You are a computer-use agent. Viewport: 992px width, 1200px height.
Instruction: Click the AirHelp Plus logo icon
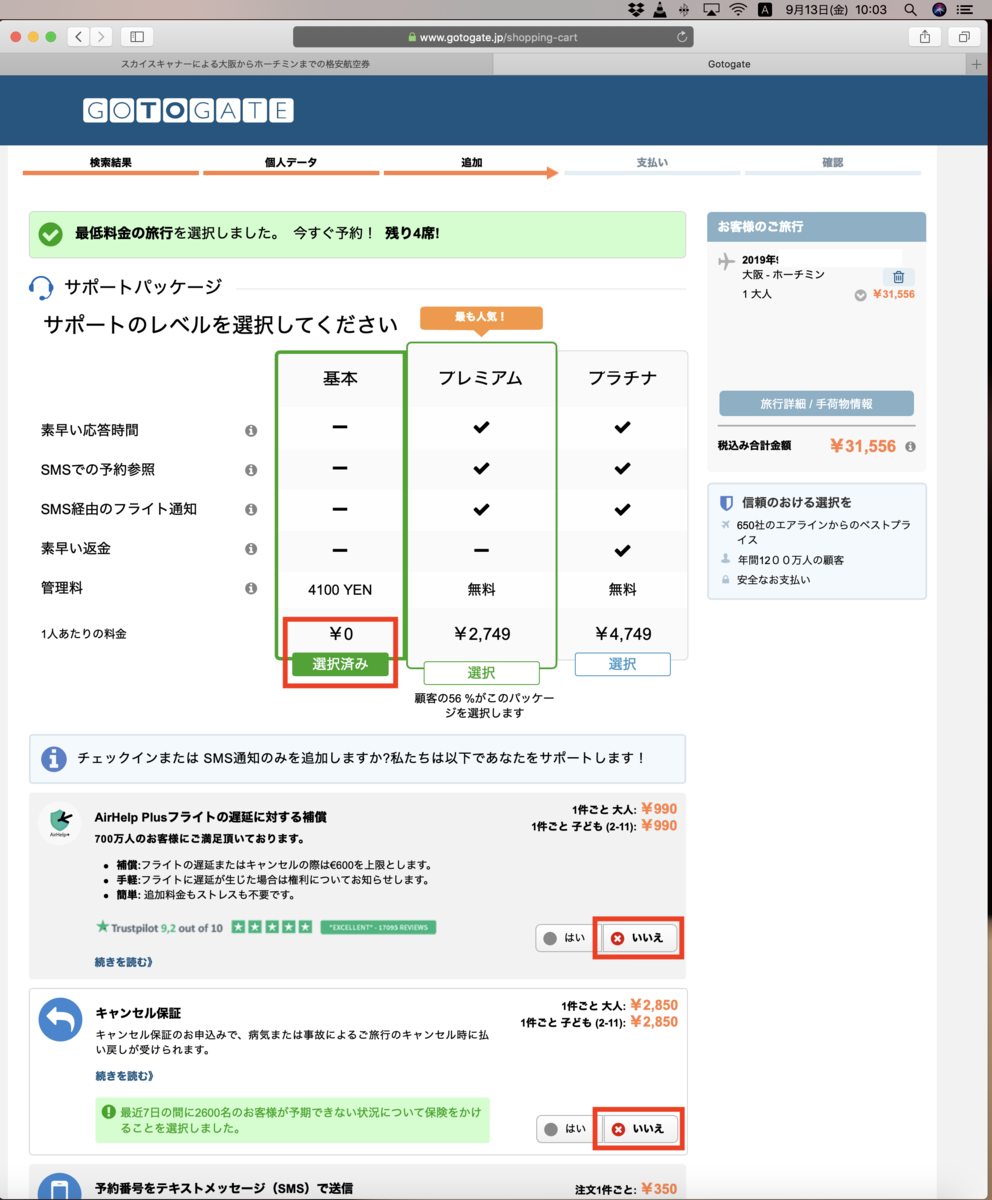59,823
